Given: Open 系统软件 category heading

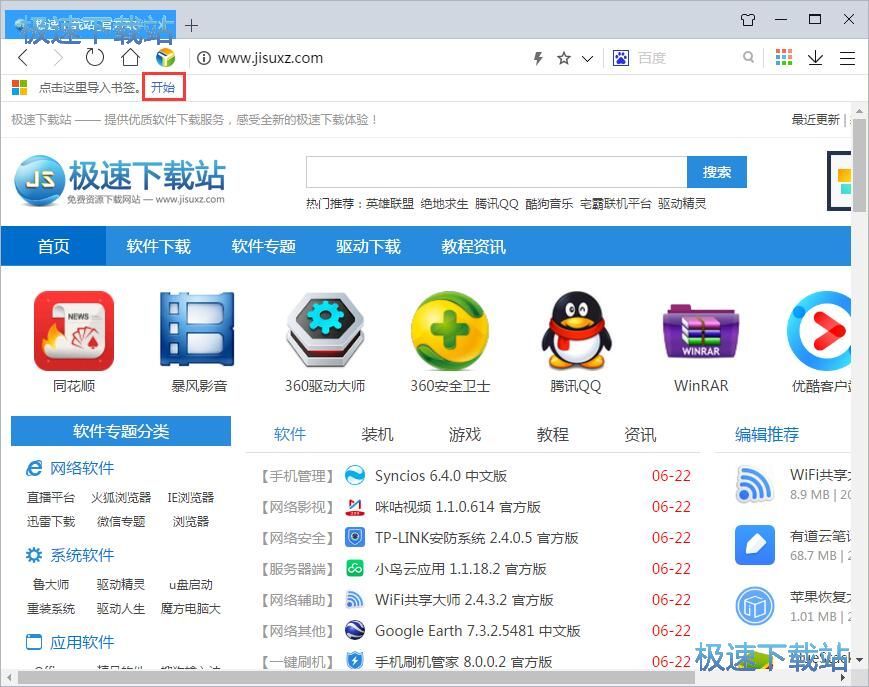Looking at the screenshot, I should 82,555.
